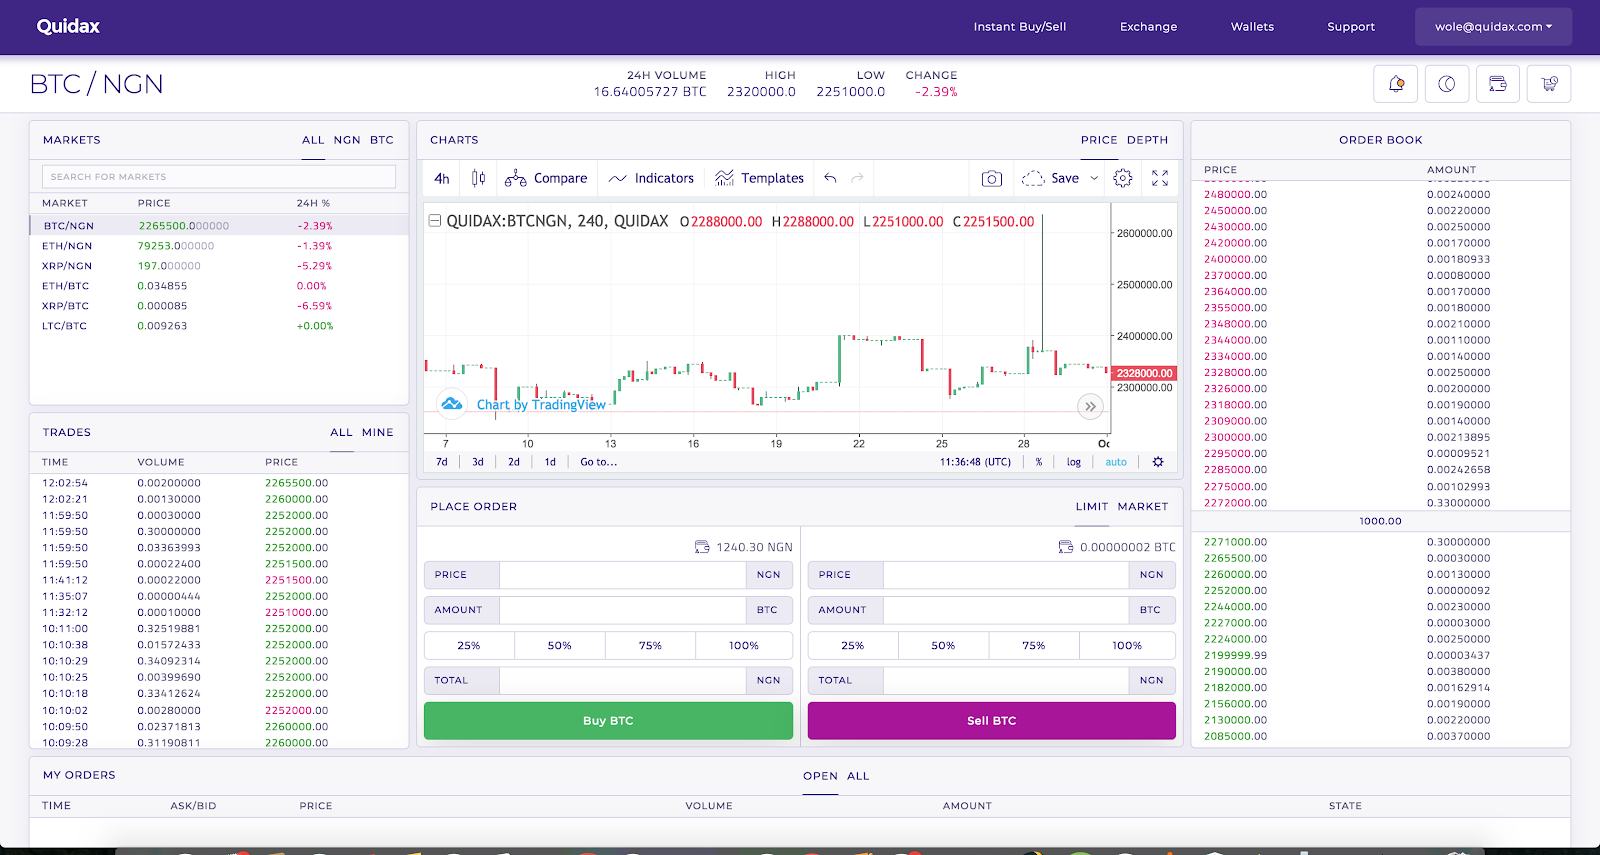Show ALL markets tab
Image resolution: width=1600 pixels, height=855 pixels.
tap(313, 140)
